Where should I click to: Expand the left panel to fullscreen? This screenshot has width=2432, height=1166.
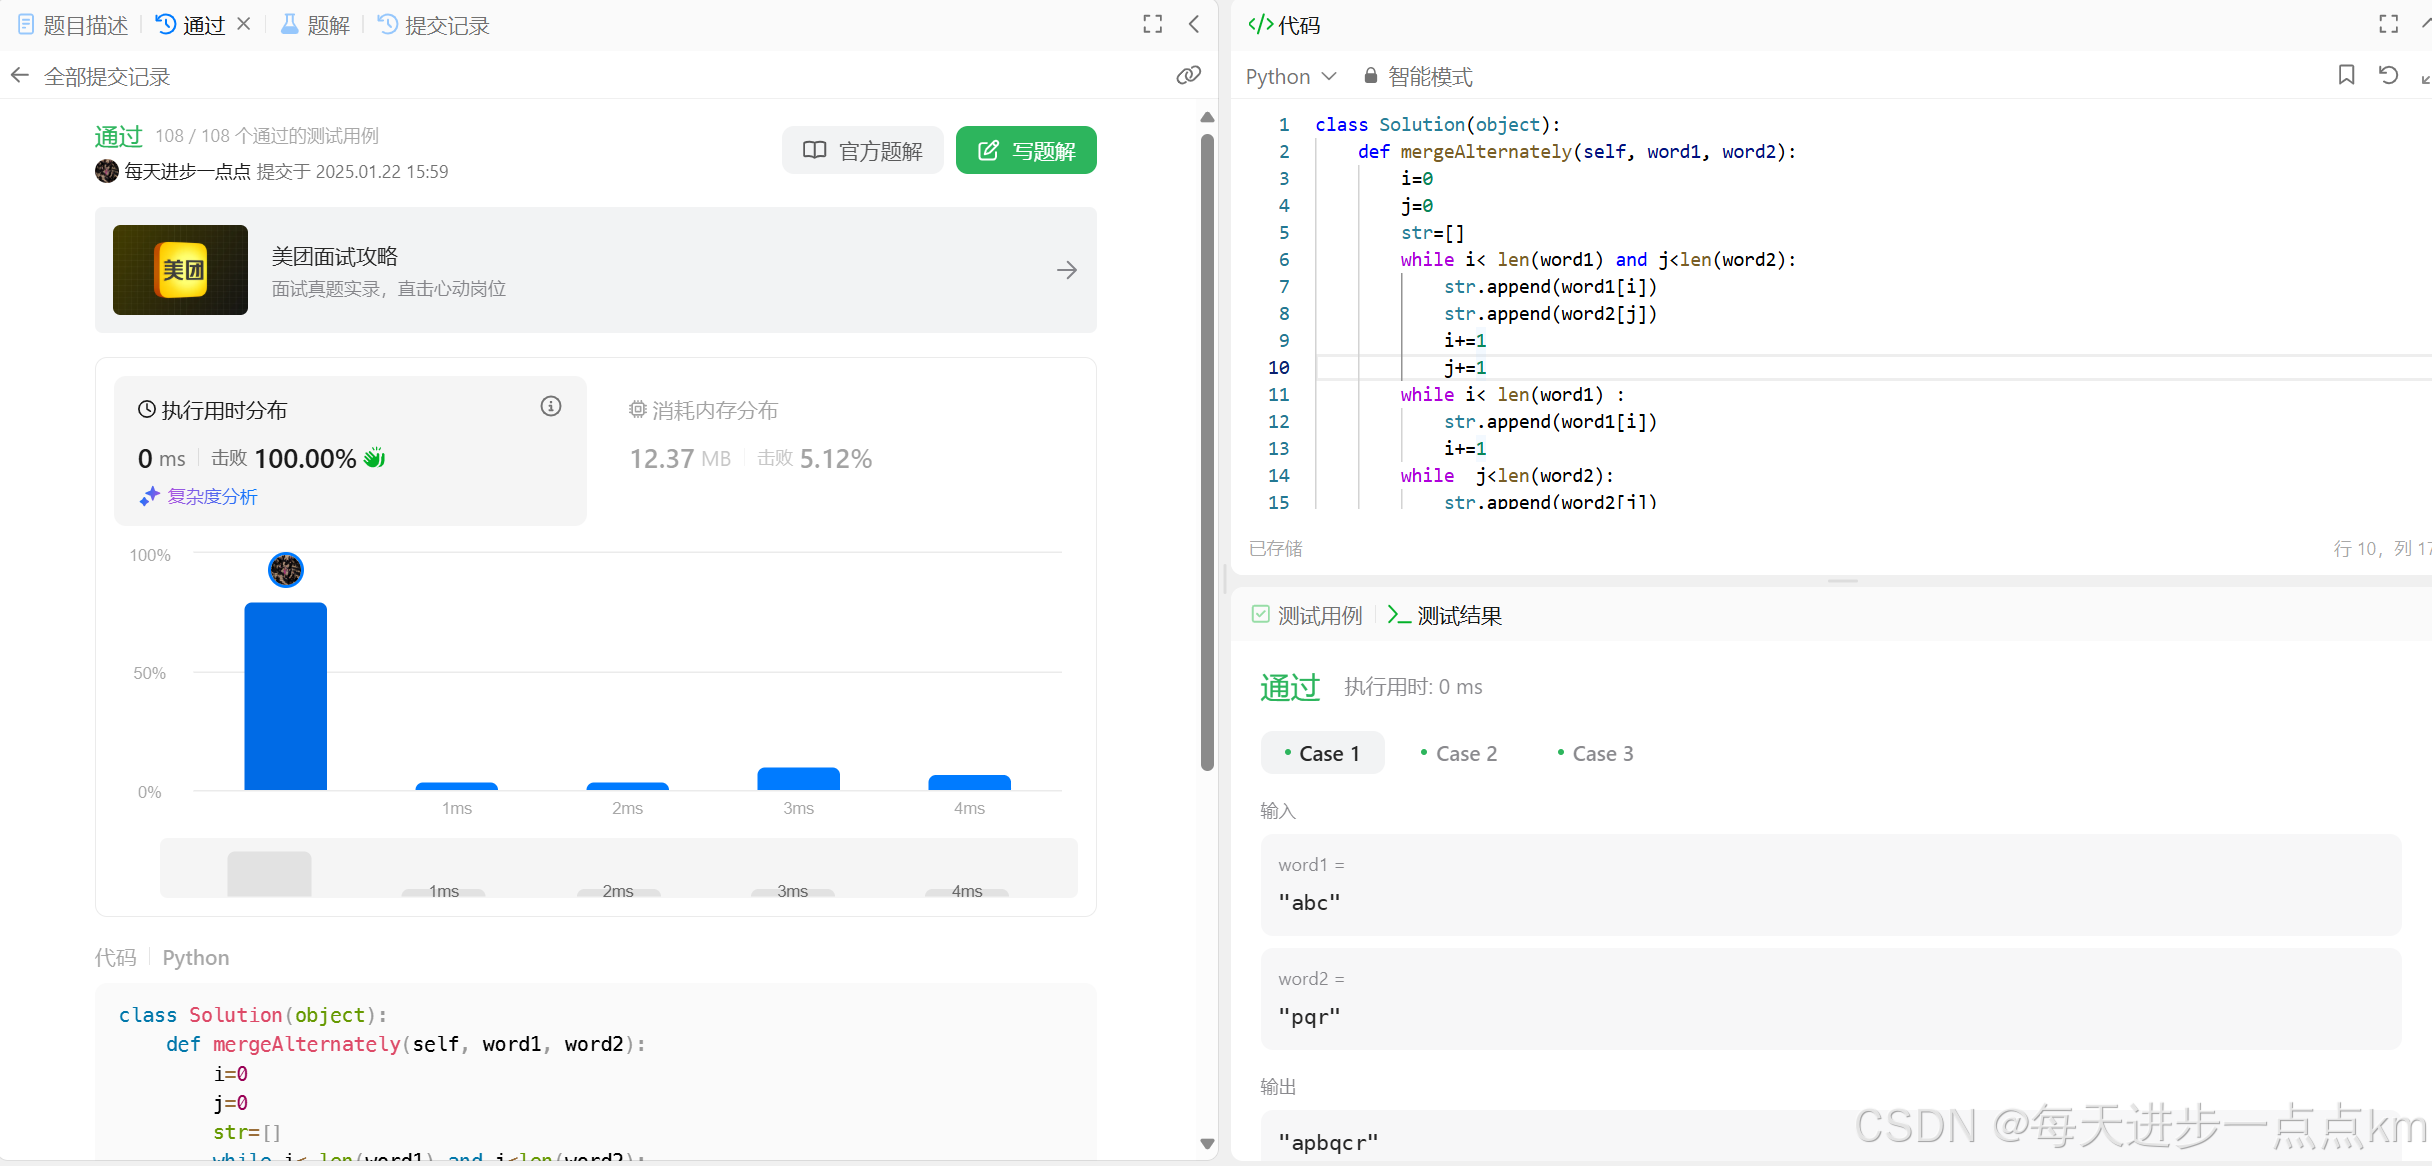click(x=1153, y=25)
